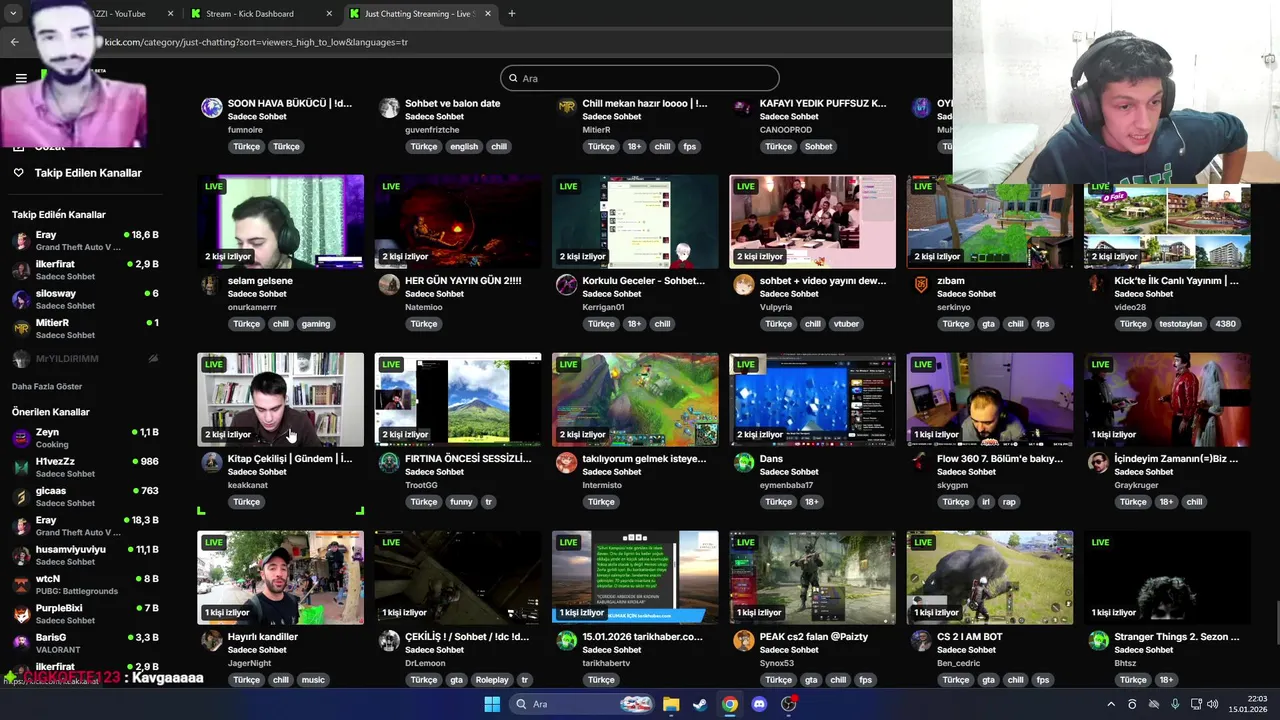The width and height of the screenshot is (1280, 720).
Task: Click keakkanat's avatar icon
Action: click(x=212, y=462)
